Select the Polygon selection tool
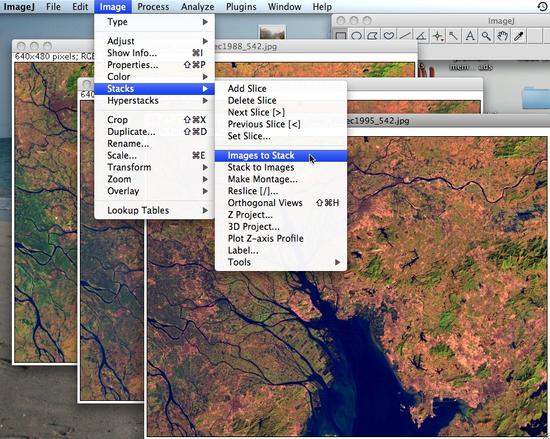The width and height of the screenshot is (550, 439). tap(373, 36)
